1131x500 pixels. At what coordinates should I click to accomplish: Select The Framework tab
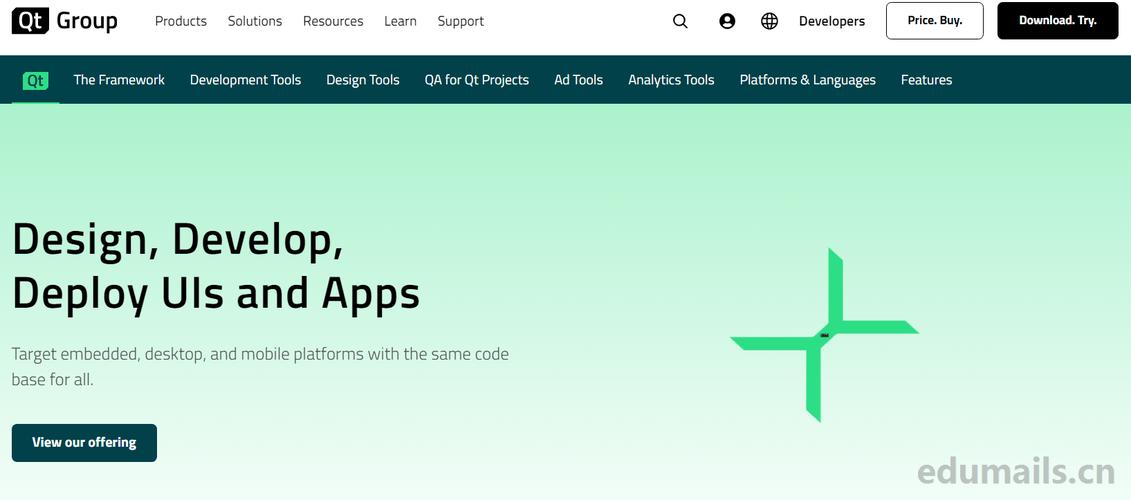(x=119, y=80)
